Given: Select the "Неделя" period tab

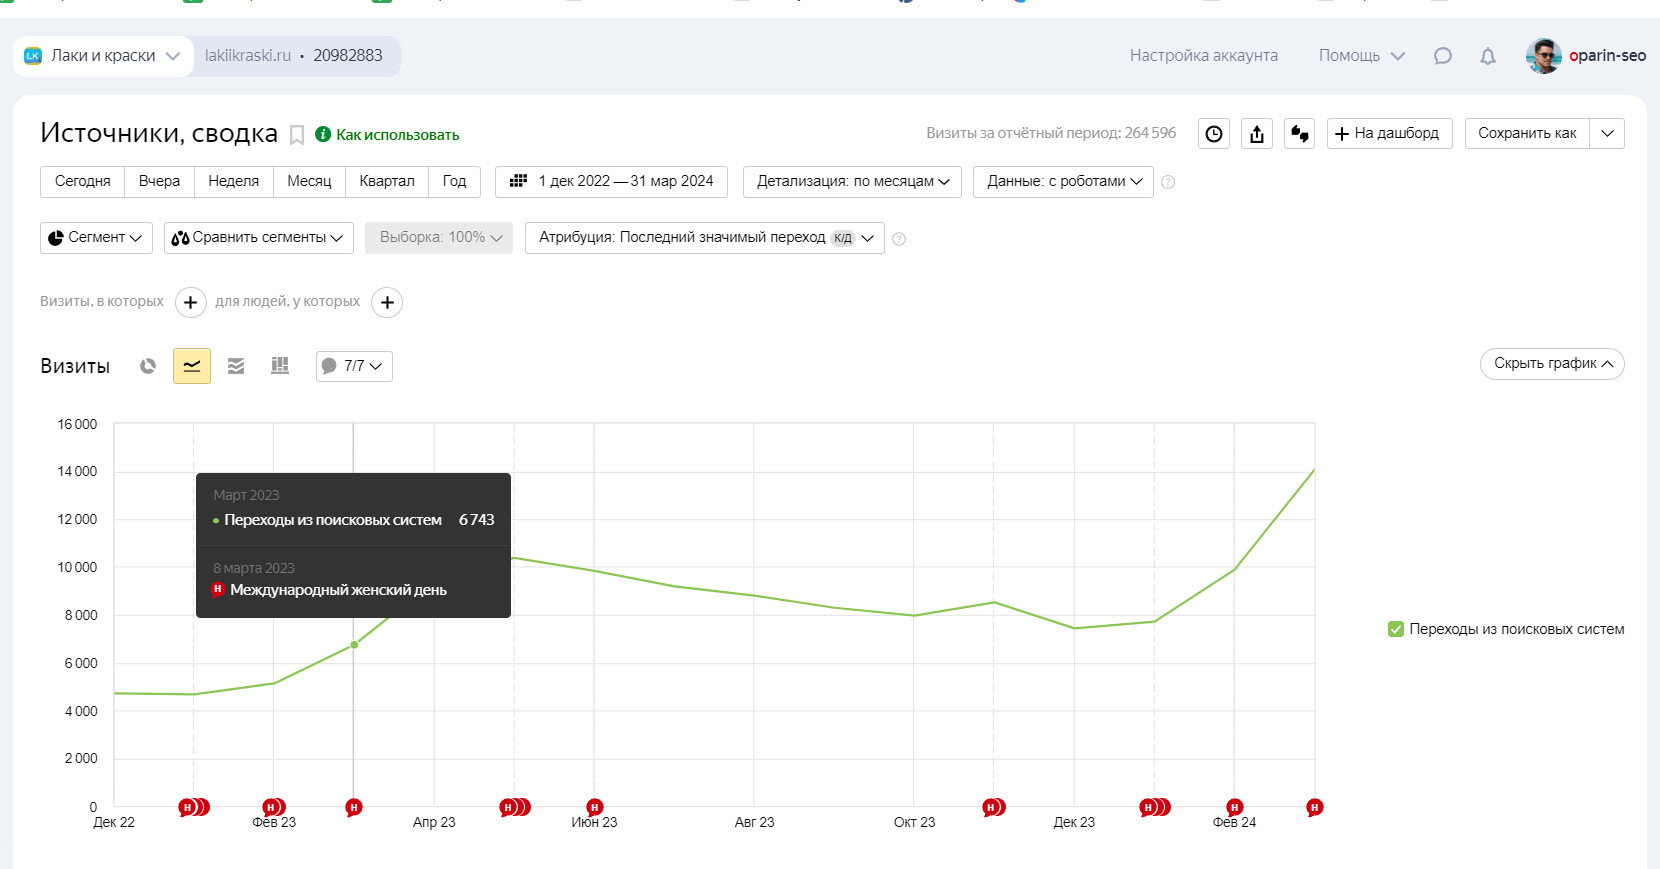Looking at the screenshot, I should point(233,182).
